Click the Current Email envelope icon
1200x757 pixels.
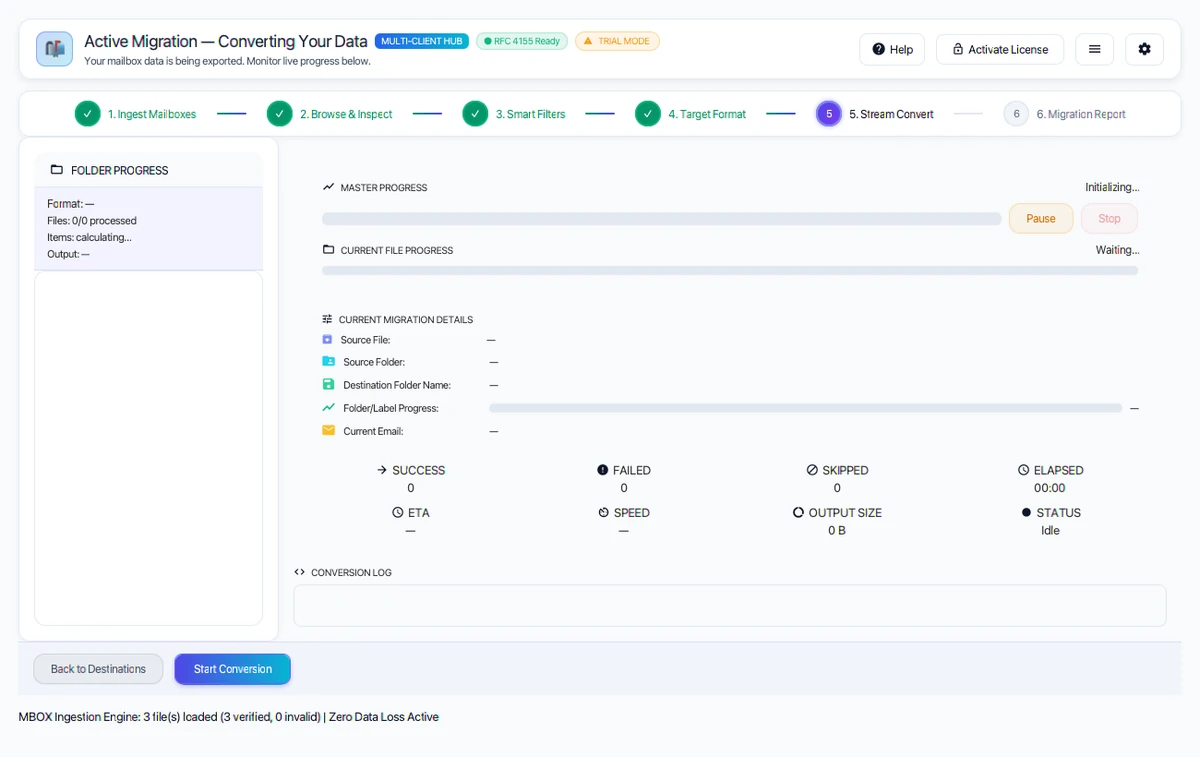[x=328, y=431]
